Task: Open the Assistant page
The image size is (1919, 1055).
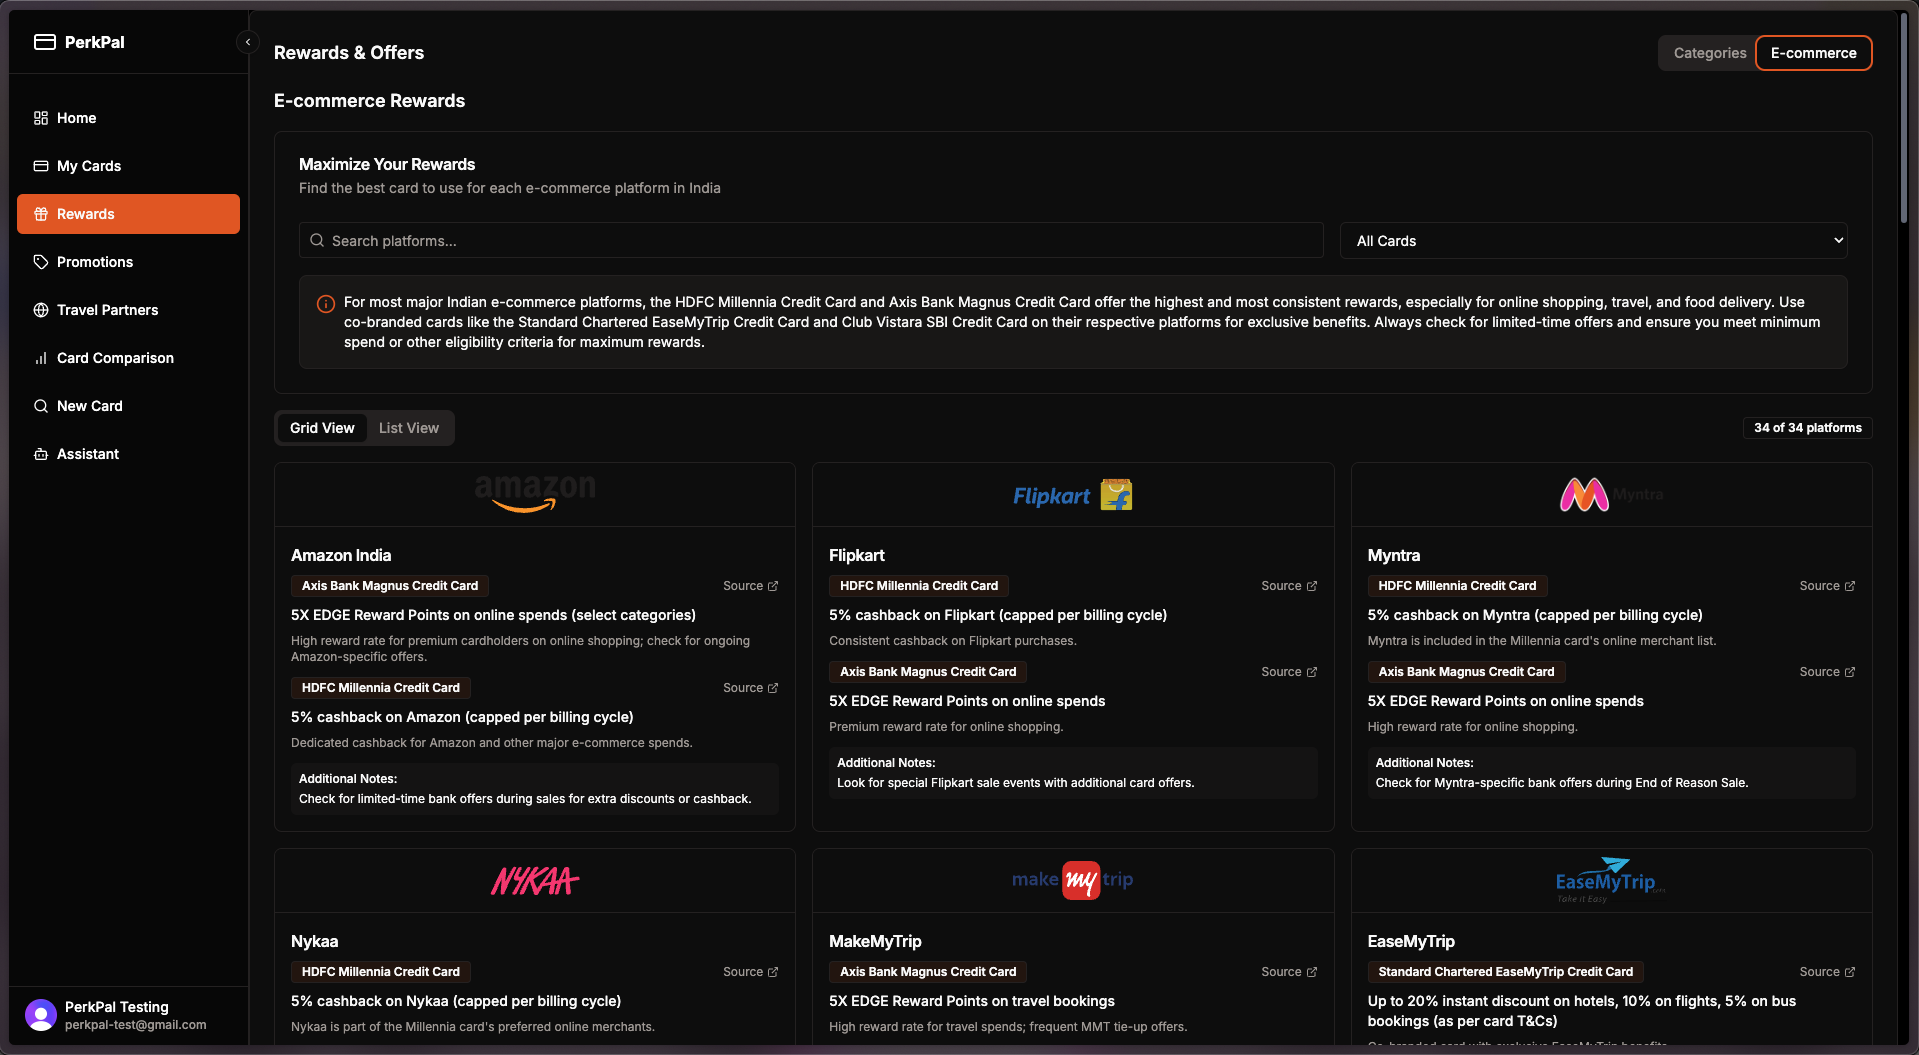Action: coord(128,454)
